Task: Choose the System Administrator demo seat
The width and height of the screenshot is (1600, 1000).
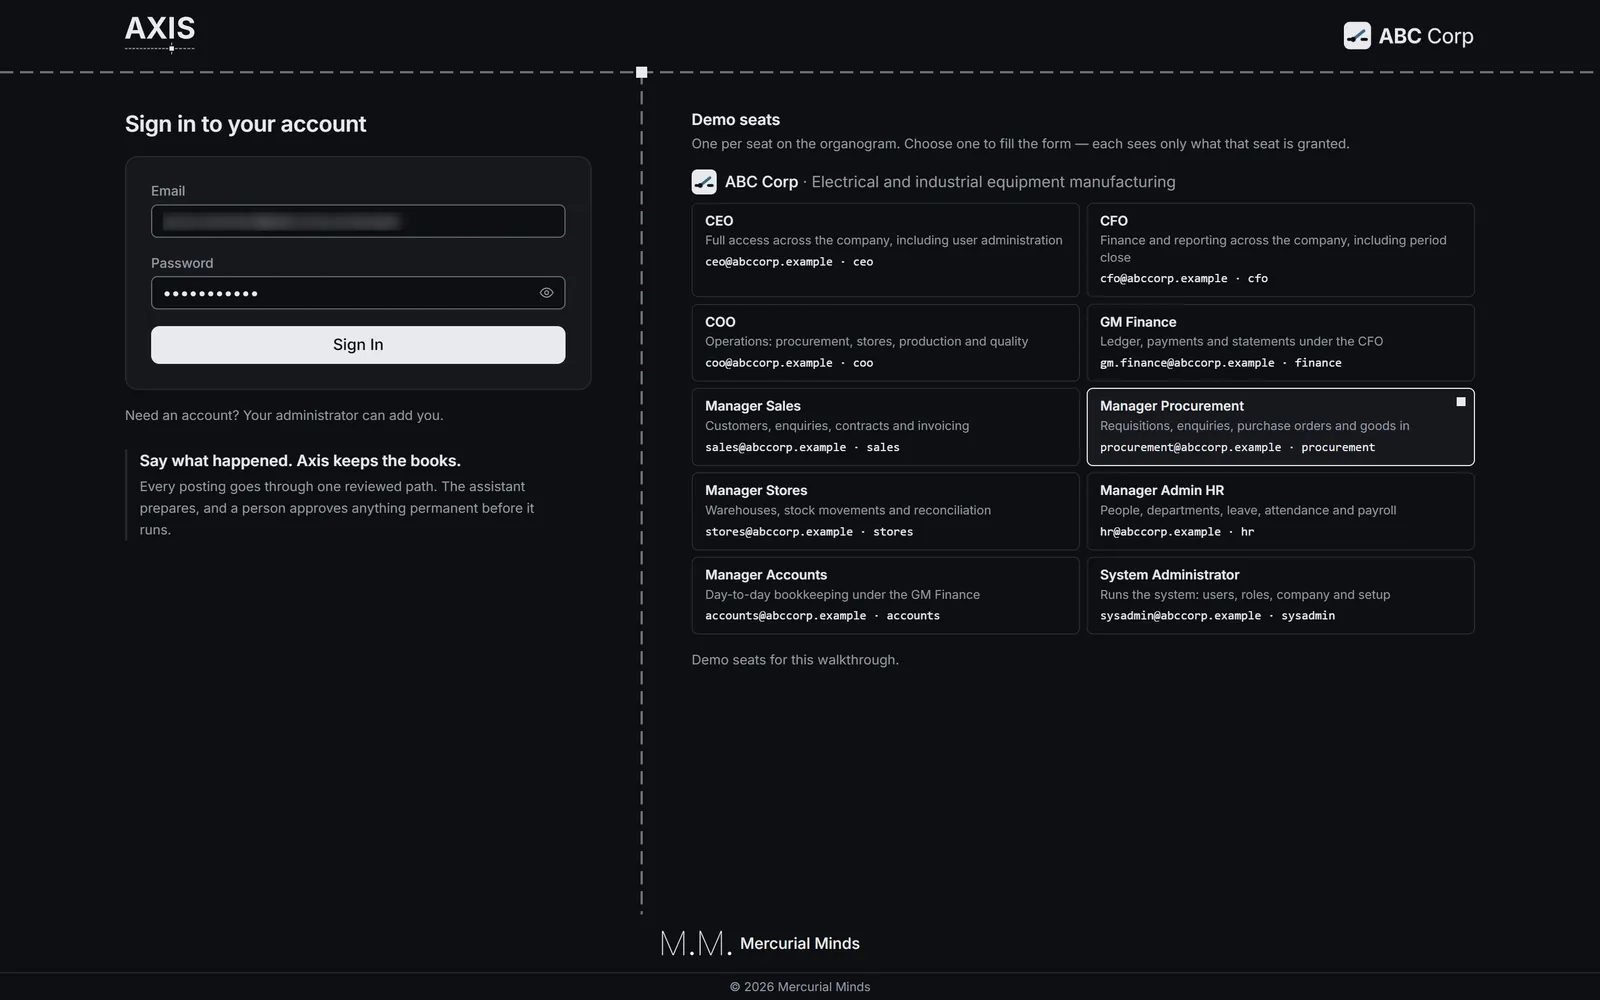Action: click(x=1280, y=596)
